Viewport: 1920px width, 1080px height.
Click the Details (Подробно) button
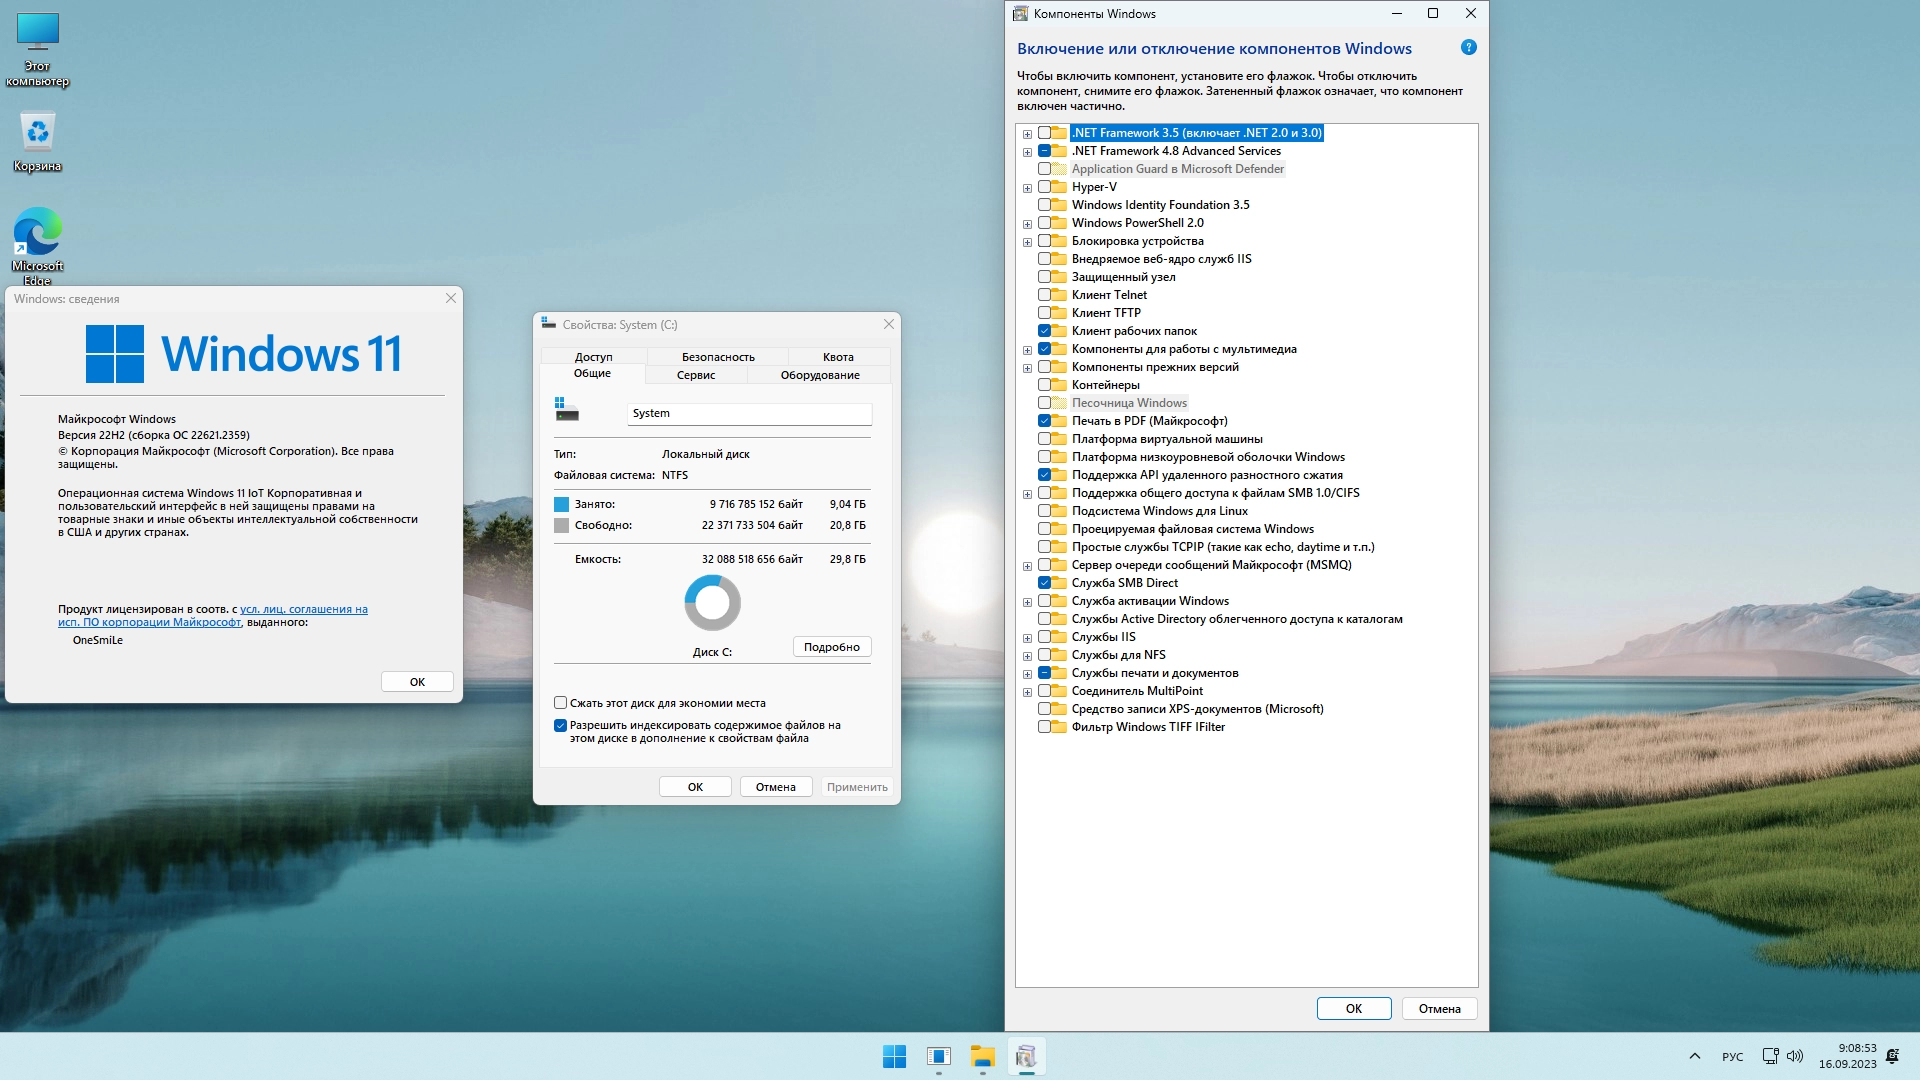coord(831,647)
